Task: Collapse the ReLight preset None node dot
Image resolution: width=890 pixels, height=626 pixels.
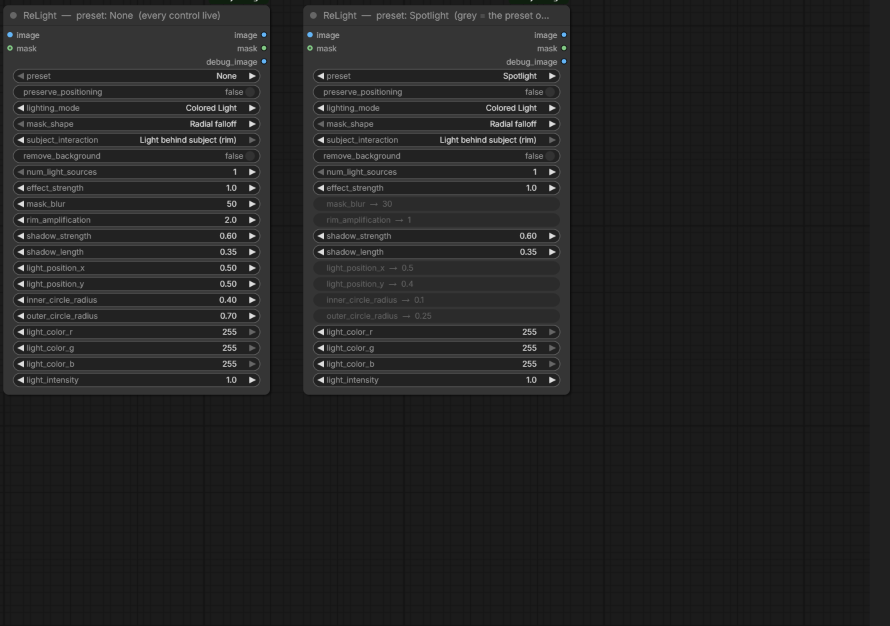Action: coord(14,16)
